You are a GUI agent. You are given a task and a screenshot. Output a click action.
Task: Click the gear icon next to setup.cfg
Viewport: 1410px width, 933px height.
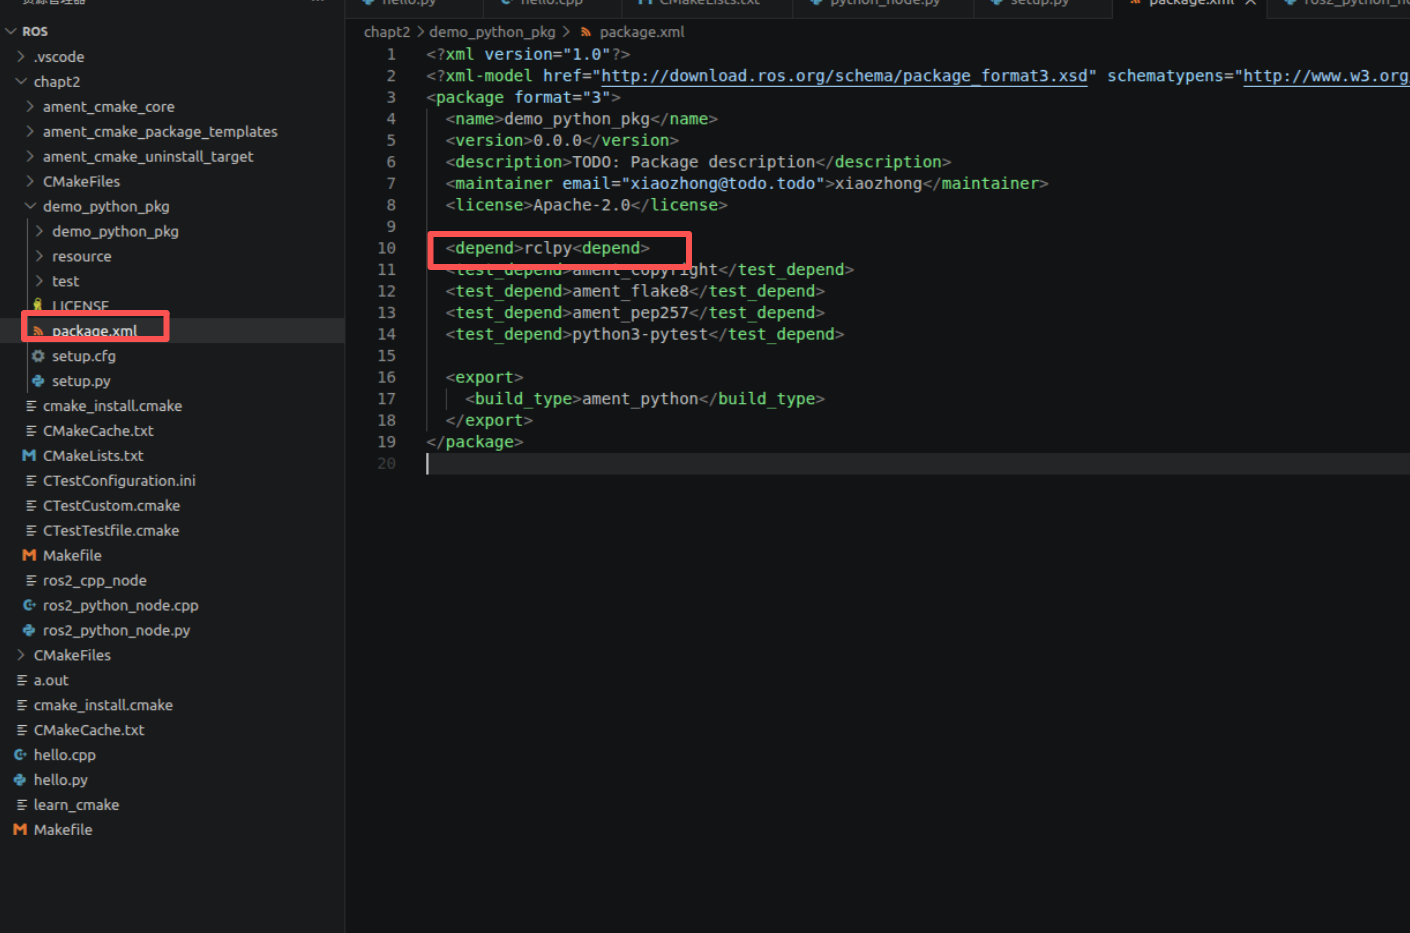(x=38, y=356)
